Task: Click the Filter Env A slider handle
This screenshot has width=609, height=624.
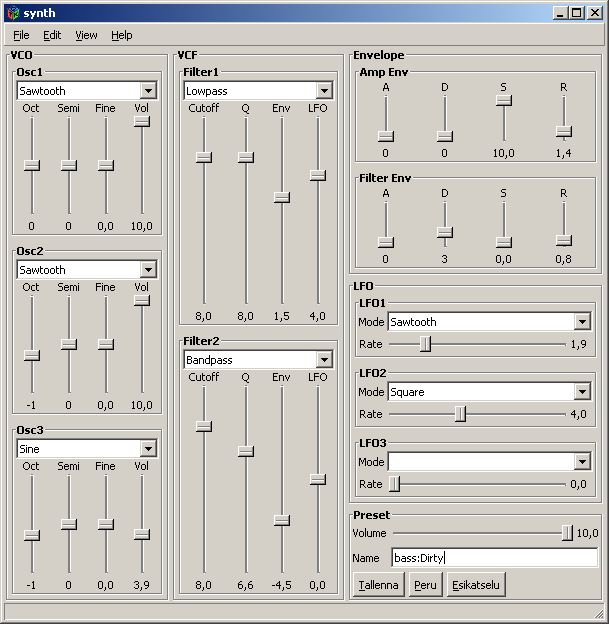Action: tap(386, 242)
